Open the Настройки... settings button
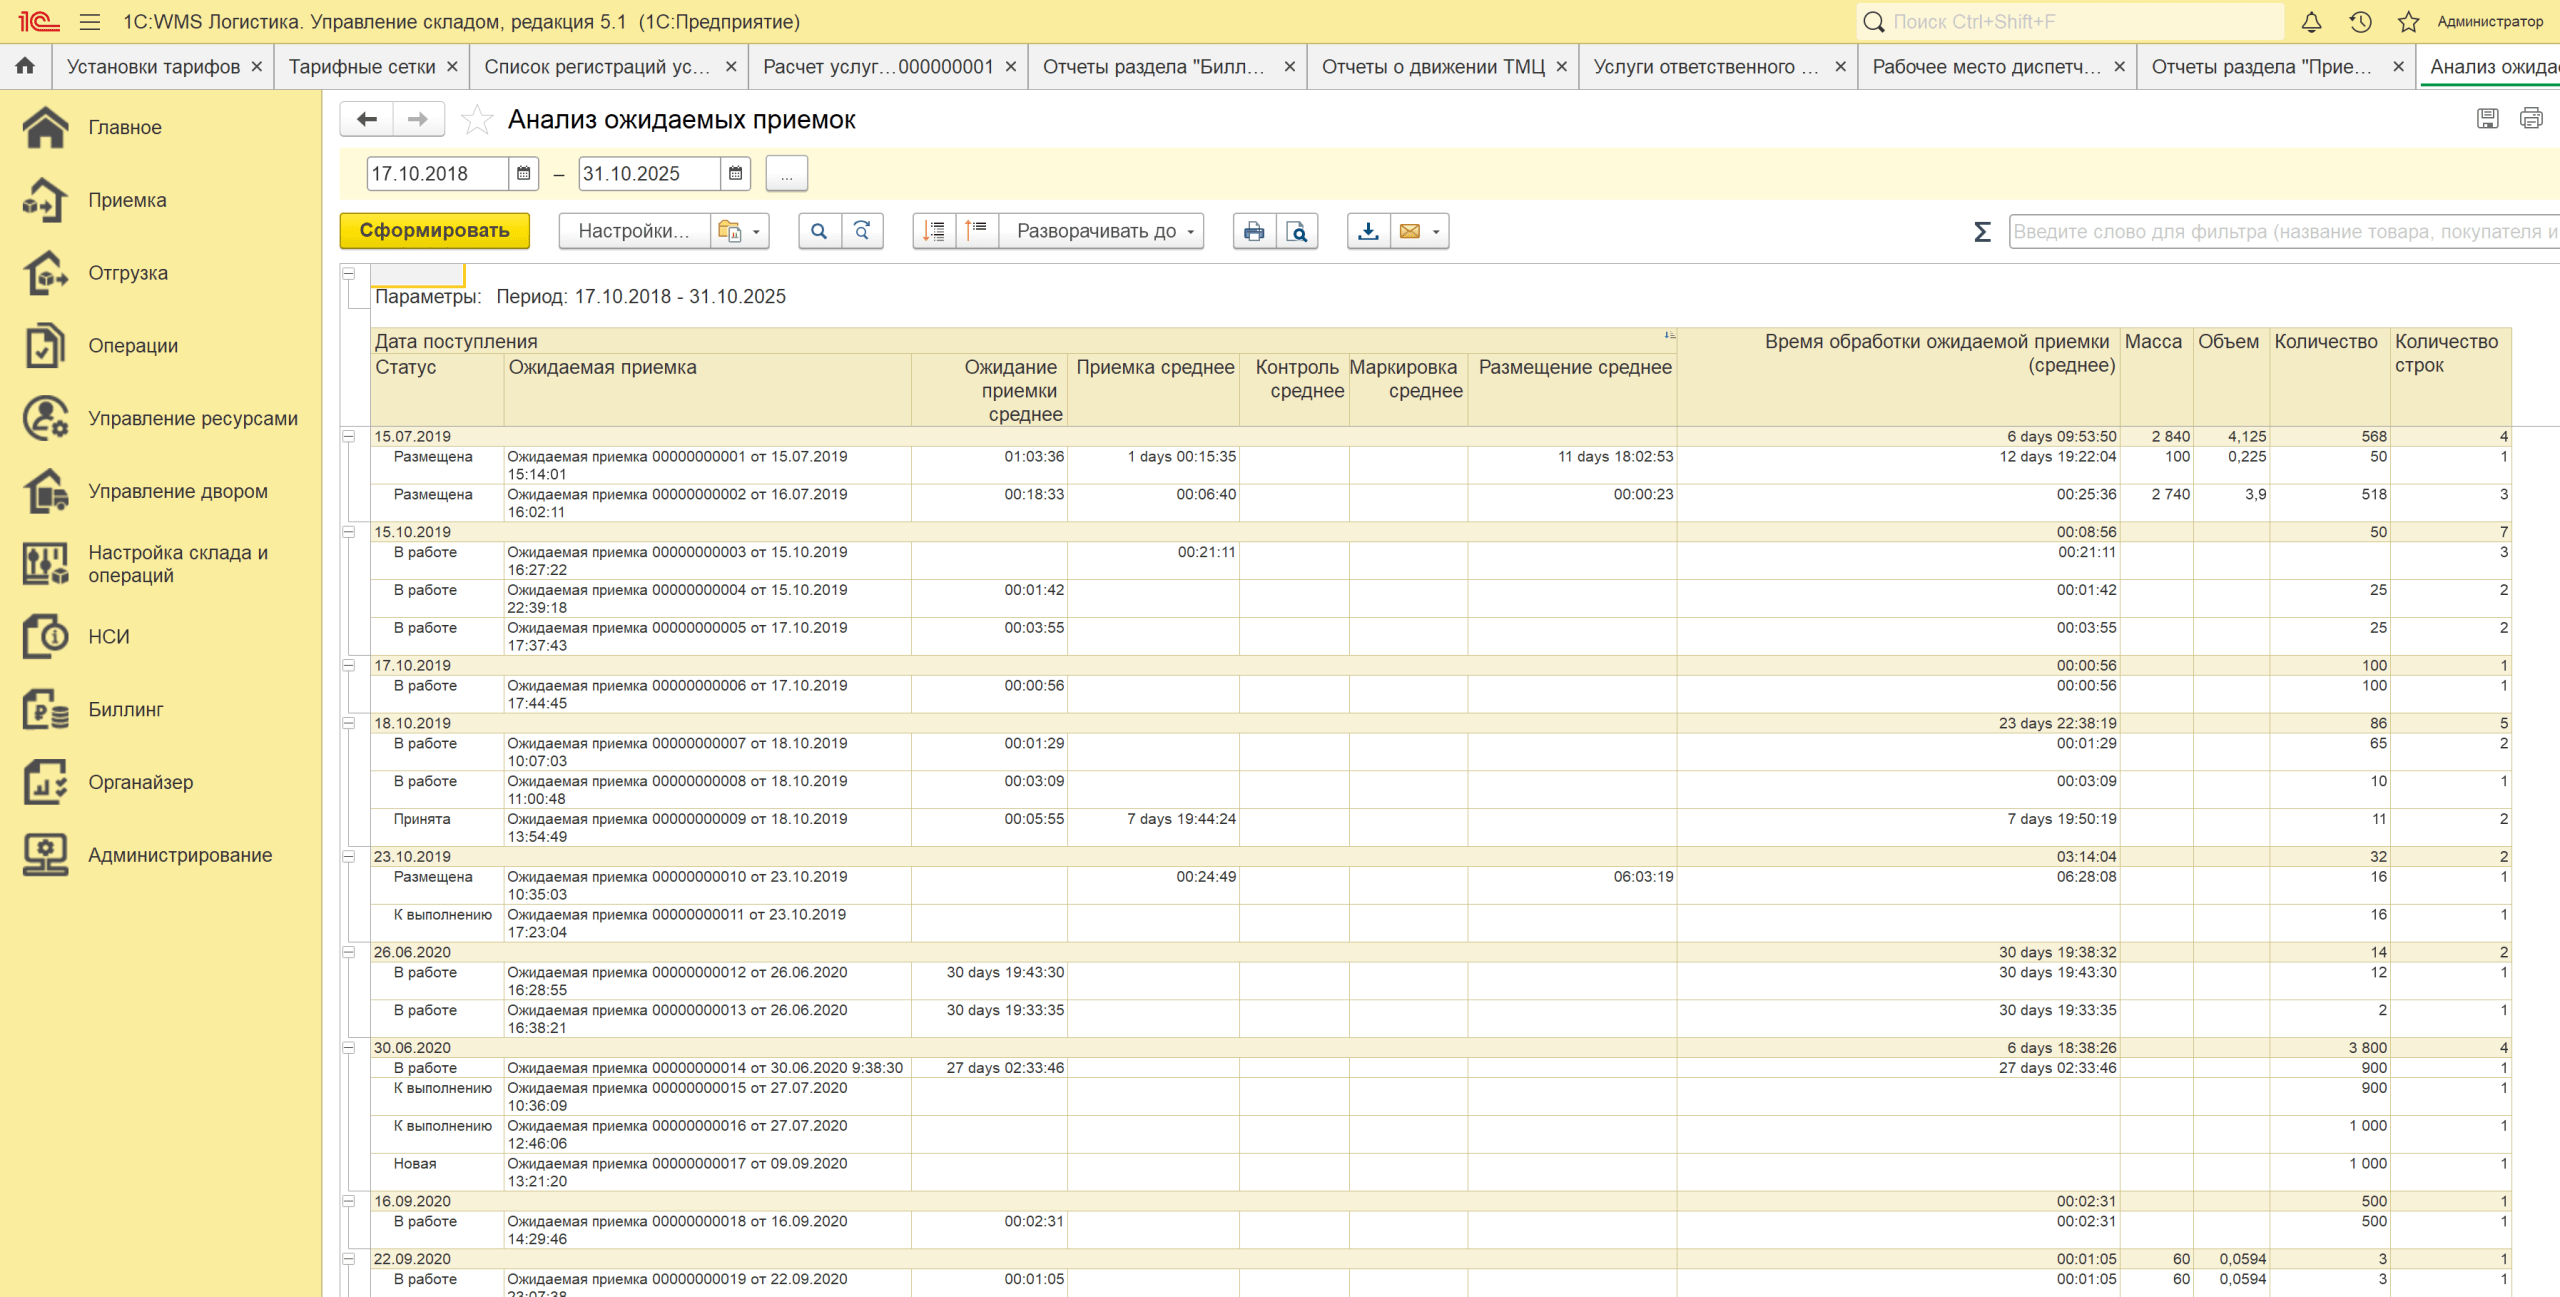 (x=634, y=231)
